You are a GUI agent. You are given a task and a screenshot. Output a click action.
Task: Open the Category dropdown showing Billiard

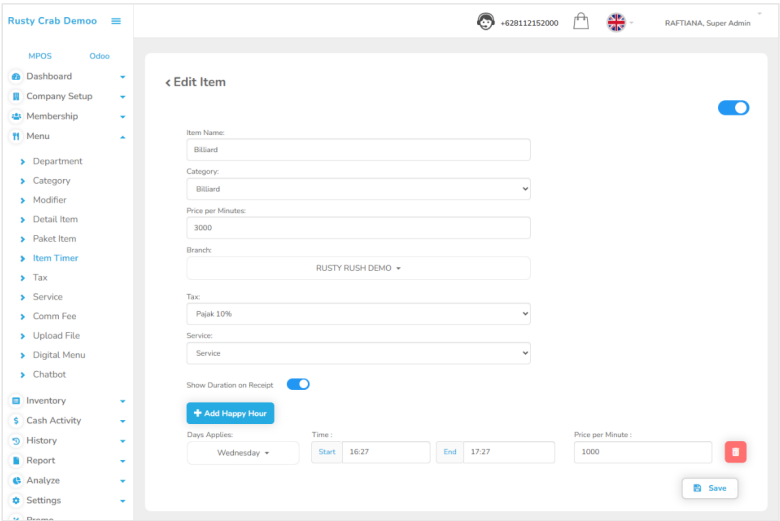point(358,189)
